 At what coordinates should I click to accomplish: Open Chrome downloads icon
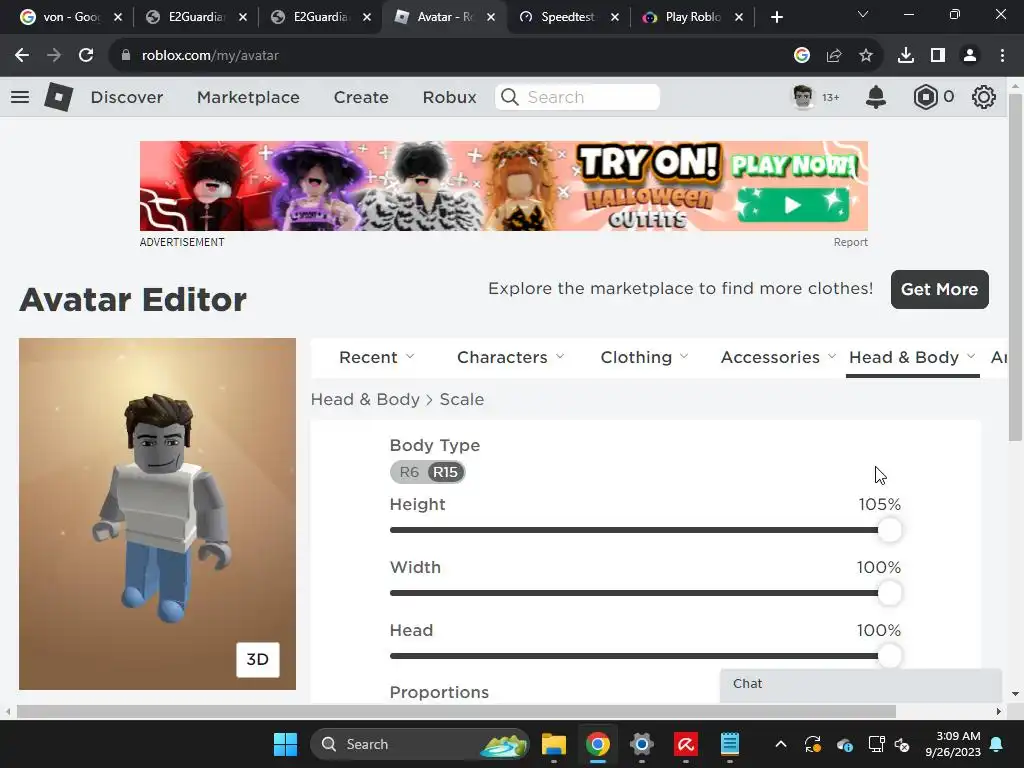point(906,56)
